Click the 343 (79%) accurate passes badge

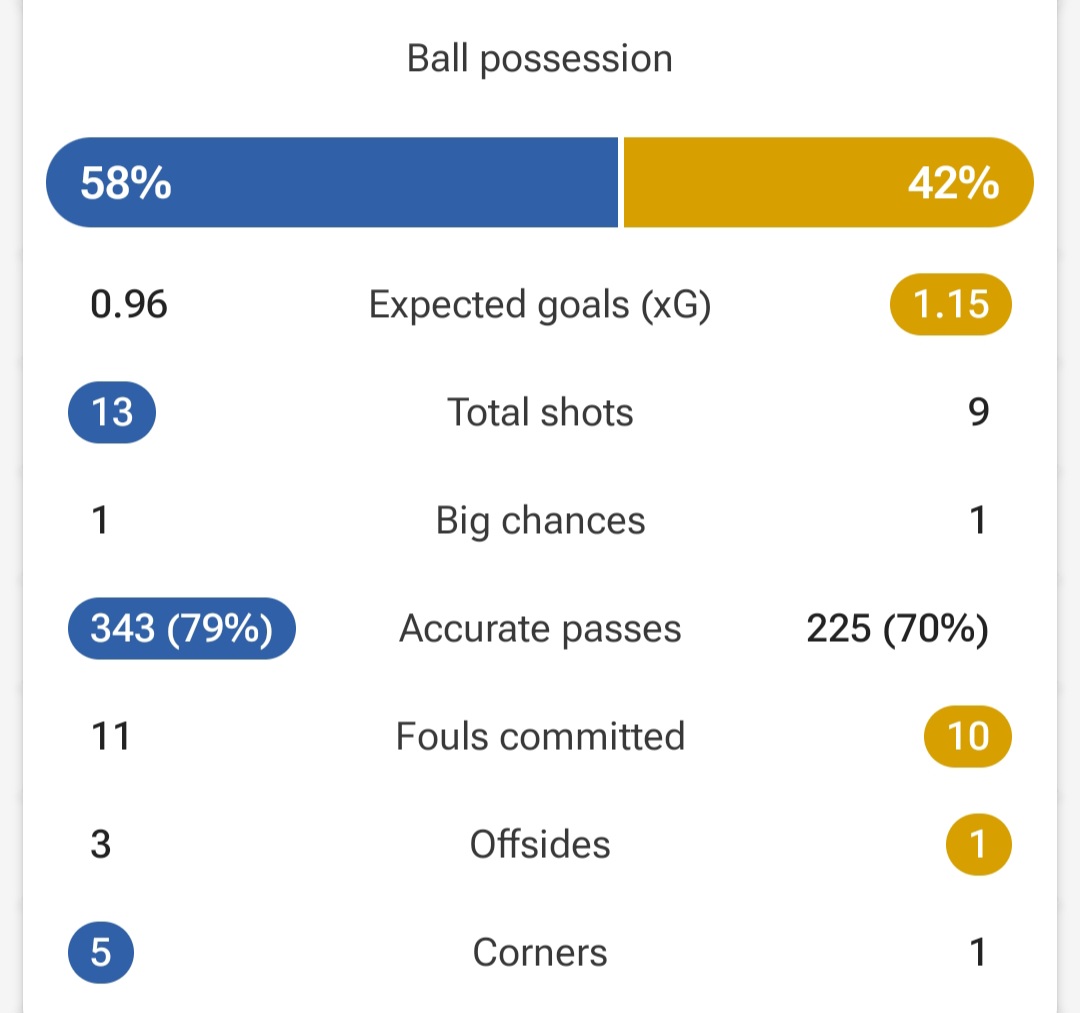point(182,628)
